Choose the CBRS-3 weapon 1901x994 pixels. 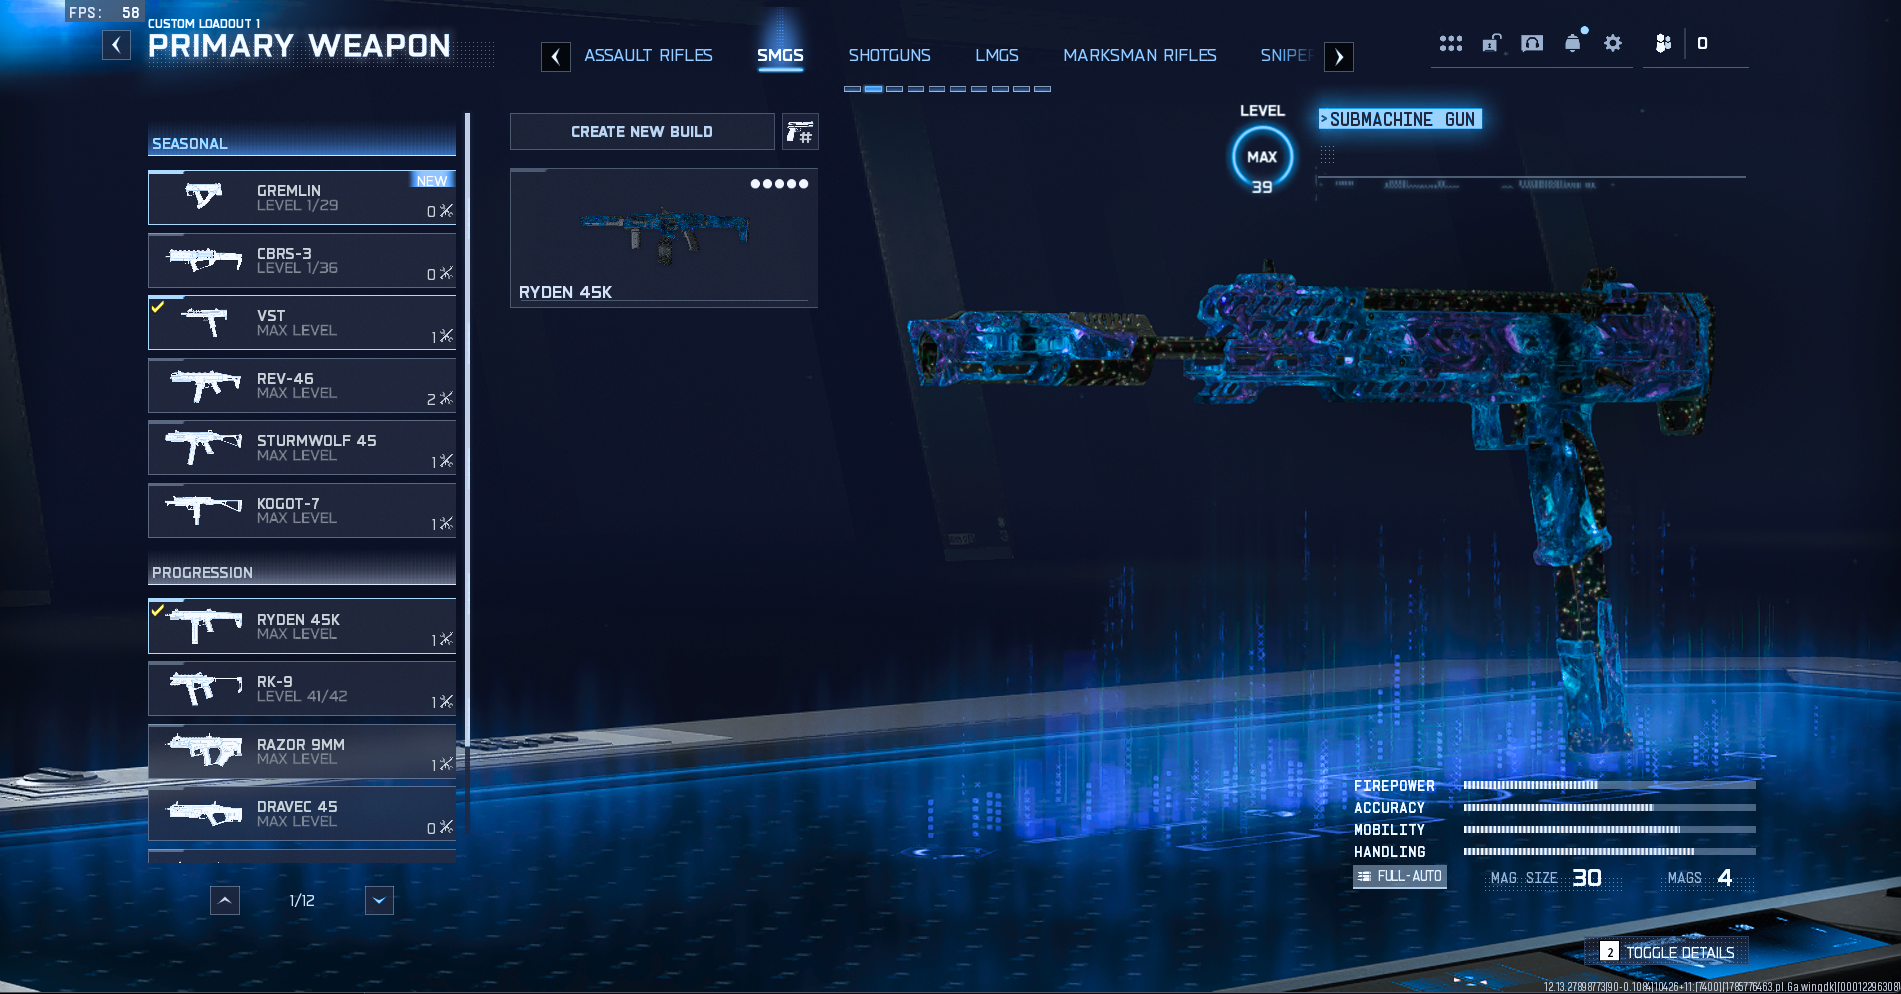click(302, 261)
